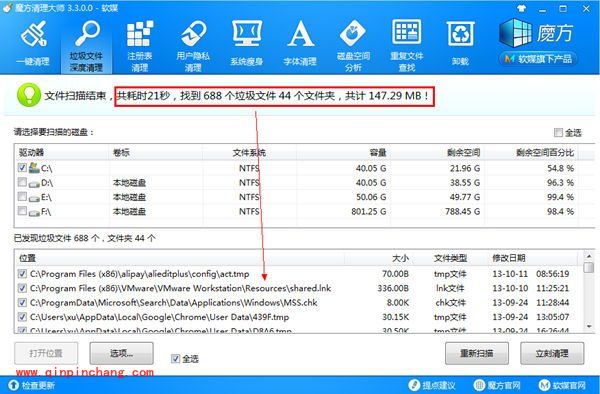Select the 垃圾文件深度清理 magnifier icon
The image size is (600, 394).
87,33
